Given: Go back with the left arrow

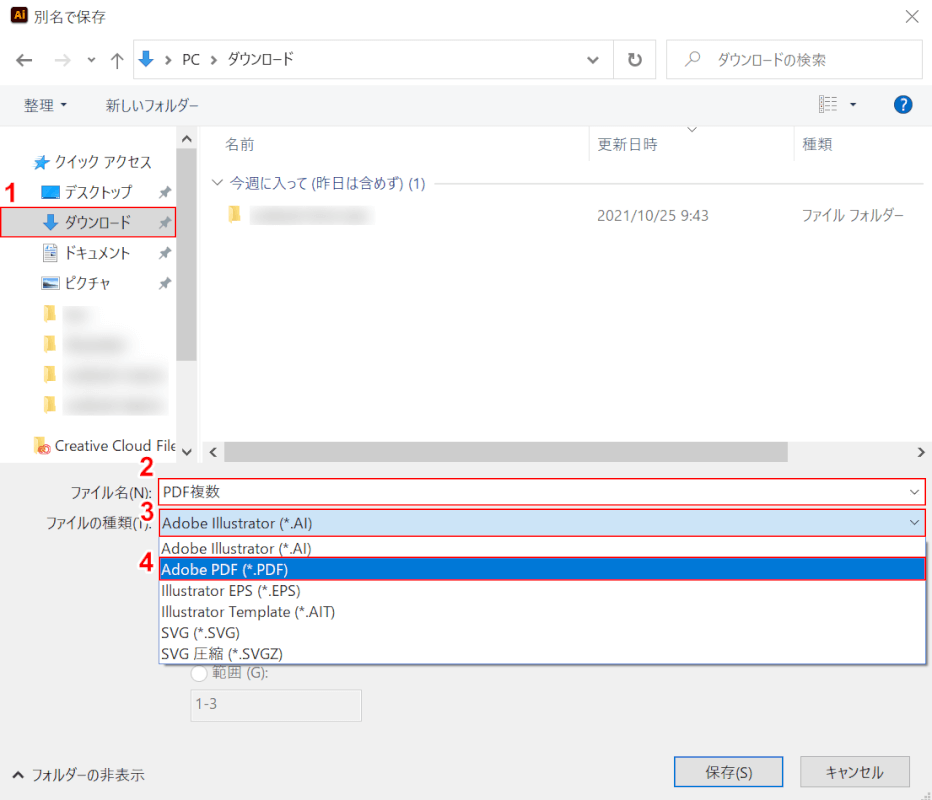Looking at the screenshot, I should click(x=24, y=60).
